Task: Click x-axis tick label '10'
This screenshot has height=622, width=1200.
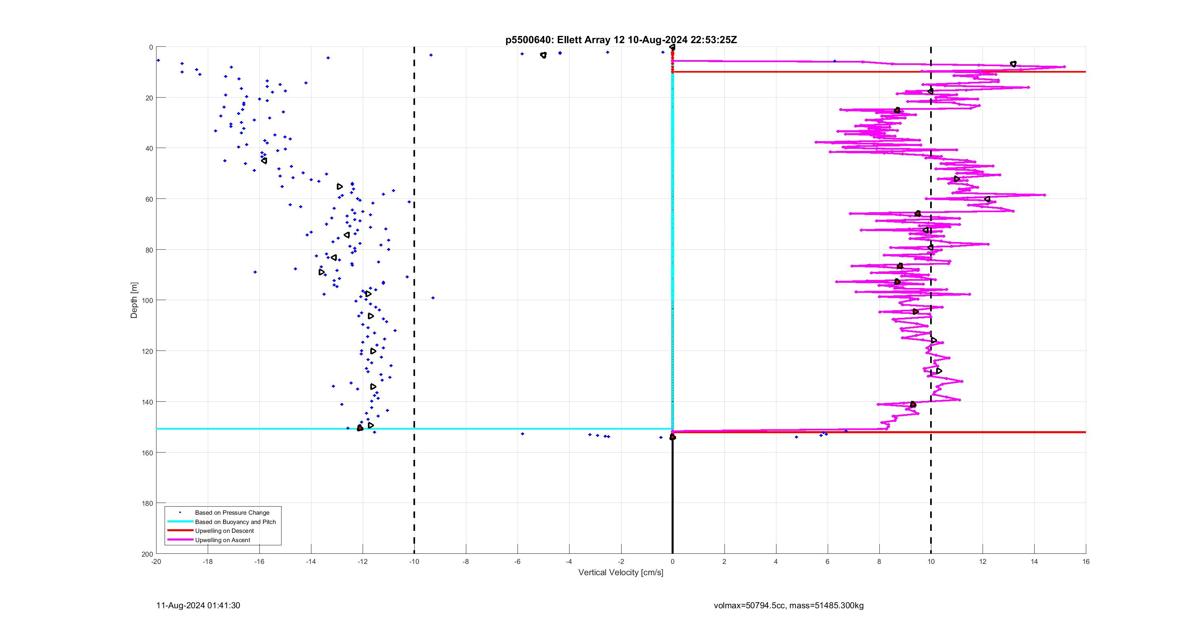Action: (931, 561)
